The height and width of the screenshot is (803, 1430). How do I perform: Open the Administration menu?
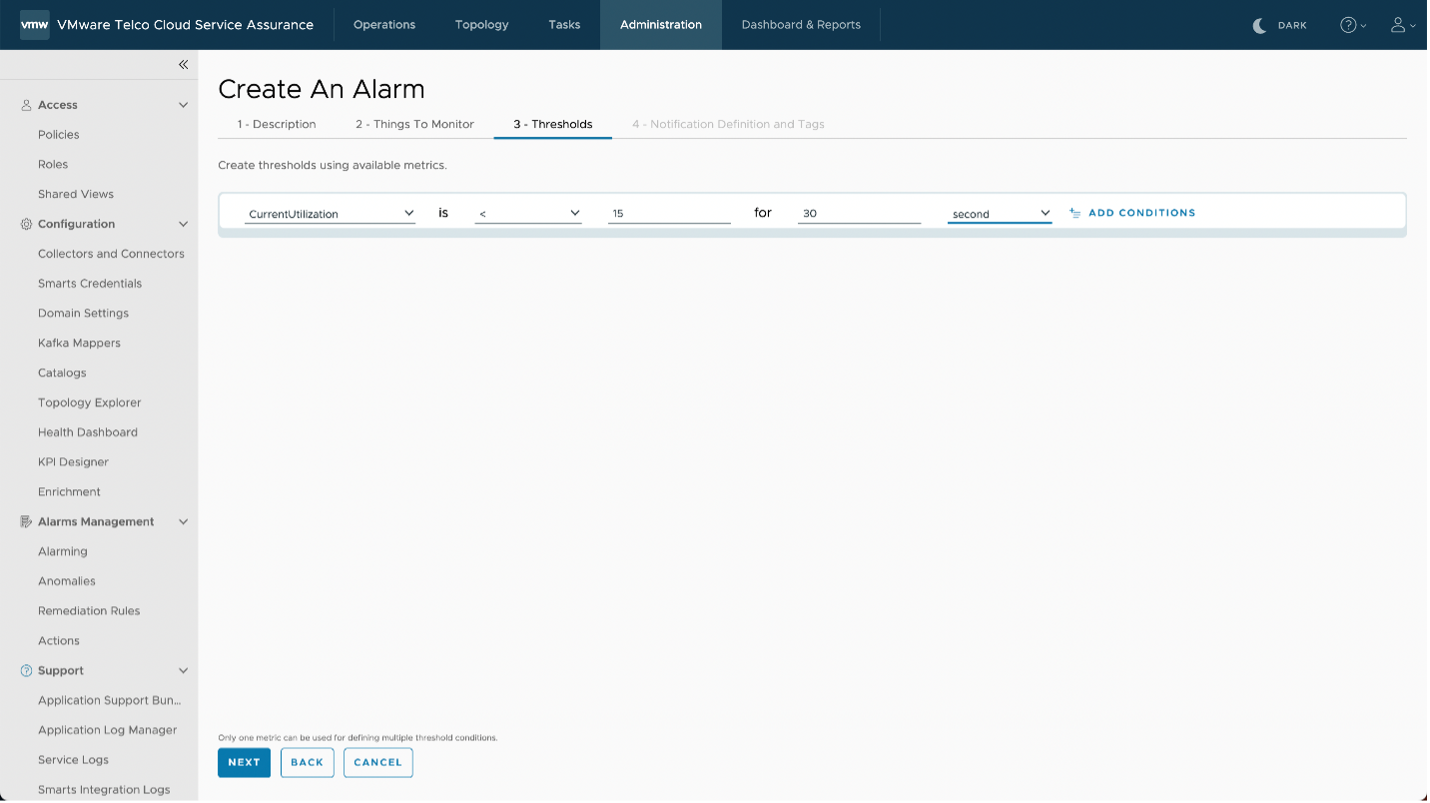[661, 25]
